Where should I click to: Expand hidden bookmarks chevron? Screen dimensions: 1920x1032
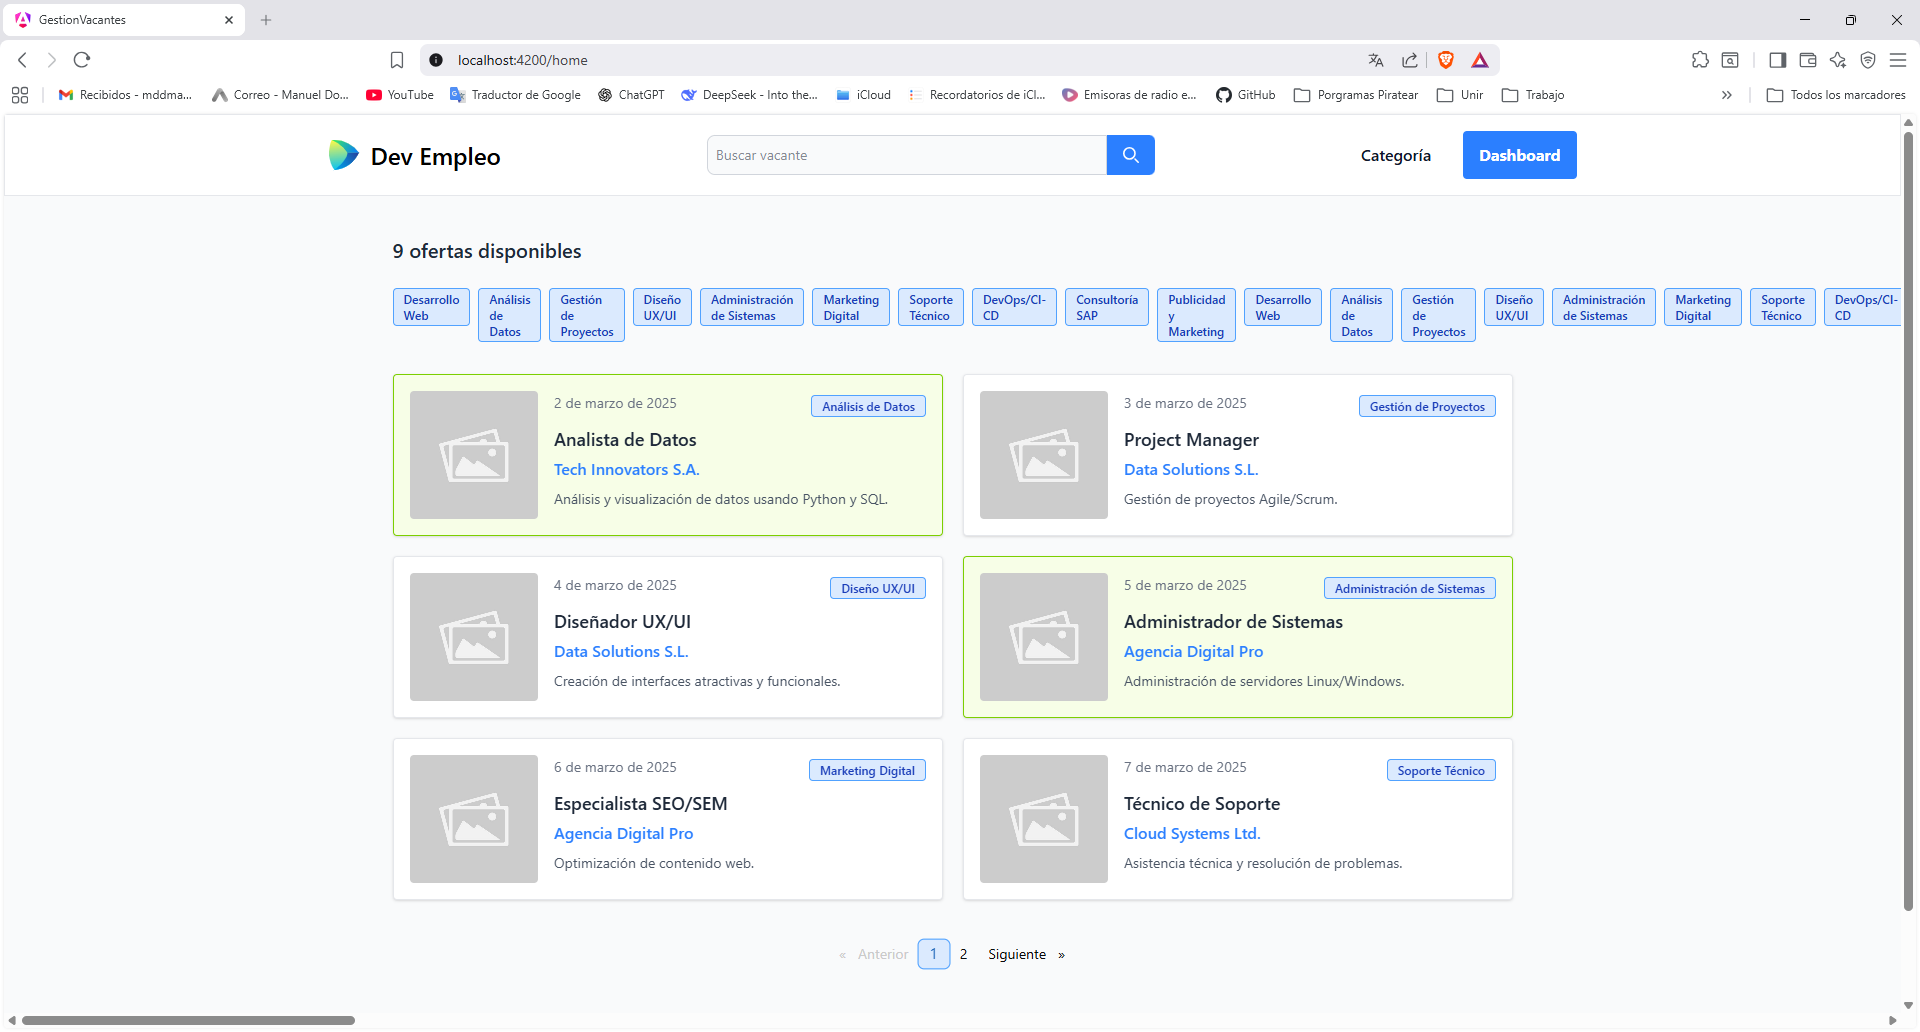pyautogui.click(x=1726, y=95)
